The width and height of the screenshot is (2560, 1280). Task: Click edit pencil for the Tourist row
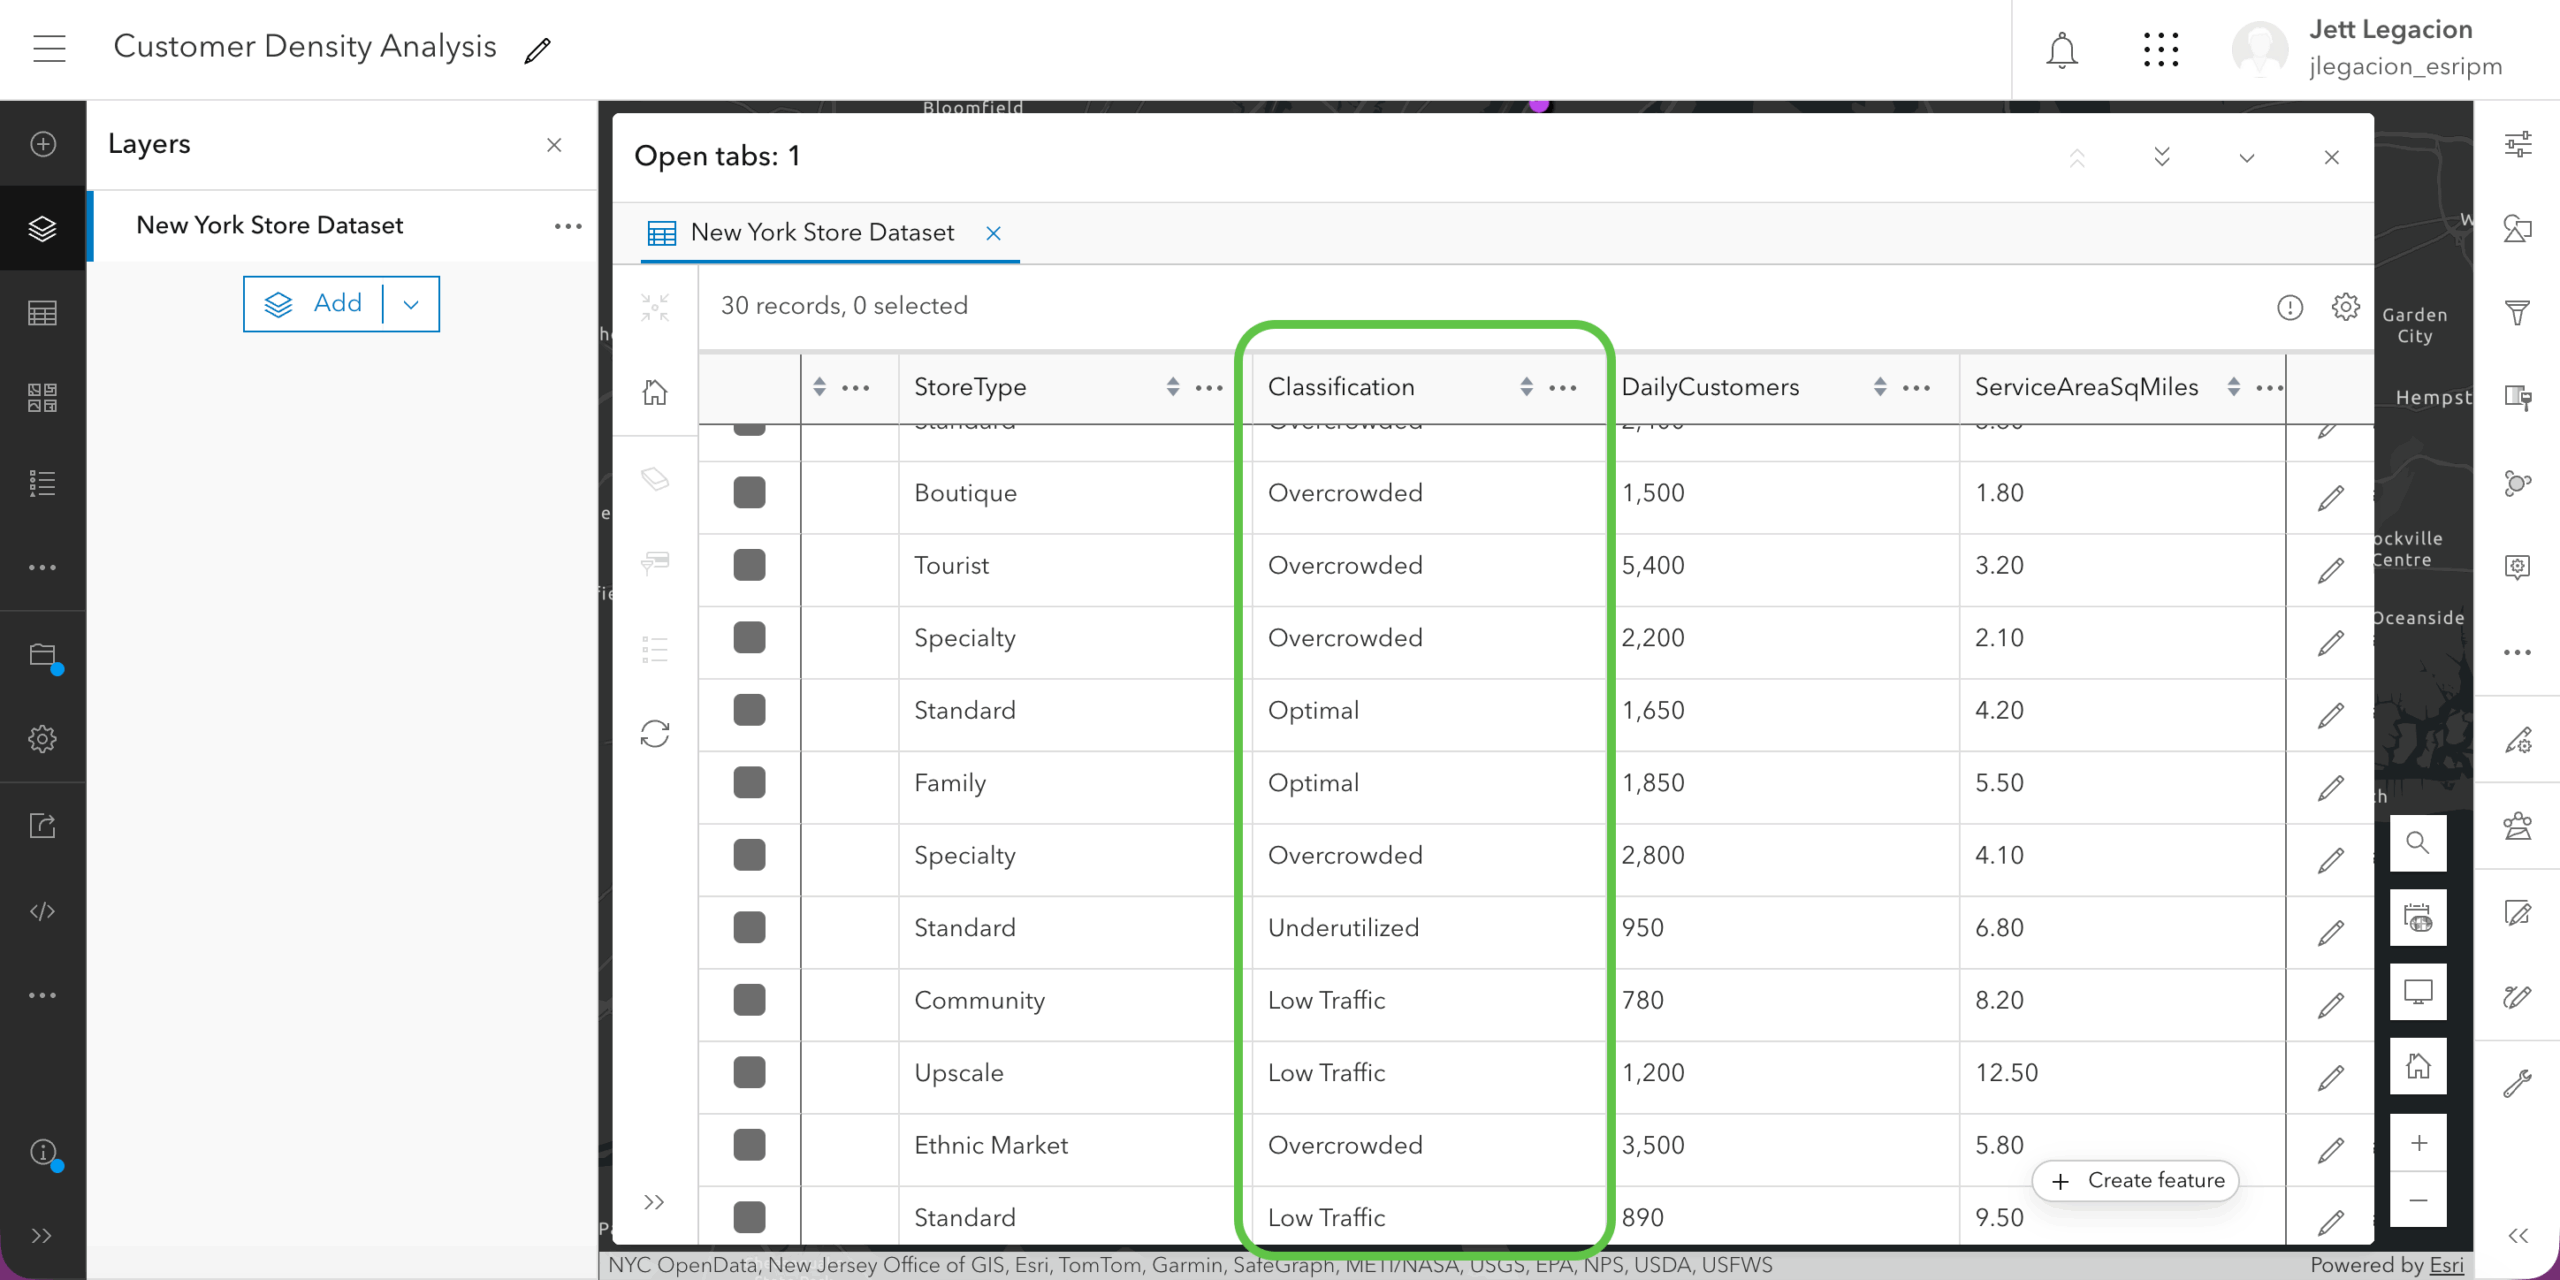[2330, 570]
